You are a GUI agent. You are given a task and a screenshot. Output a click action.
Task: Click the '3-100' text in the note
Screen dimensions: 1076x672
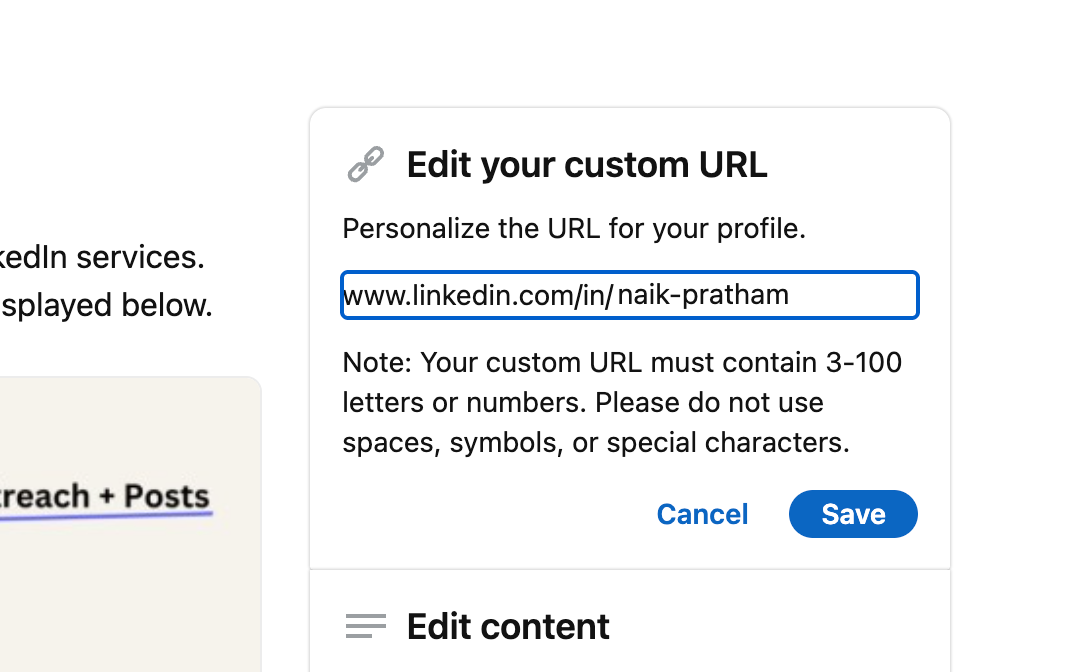point(864,362)
